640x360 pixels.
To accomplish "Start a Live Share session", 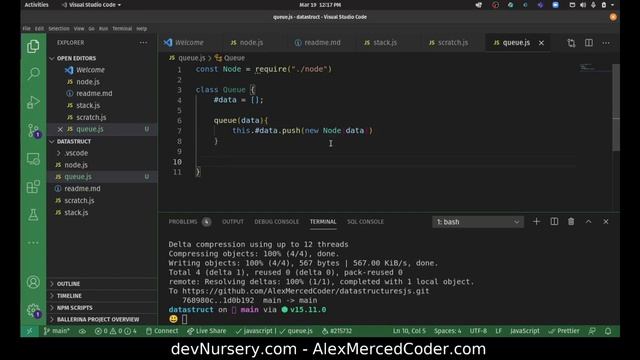I will point(207,331).
